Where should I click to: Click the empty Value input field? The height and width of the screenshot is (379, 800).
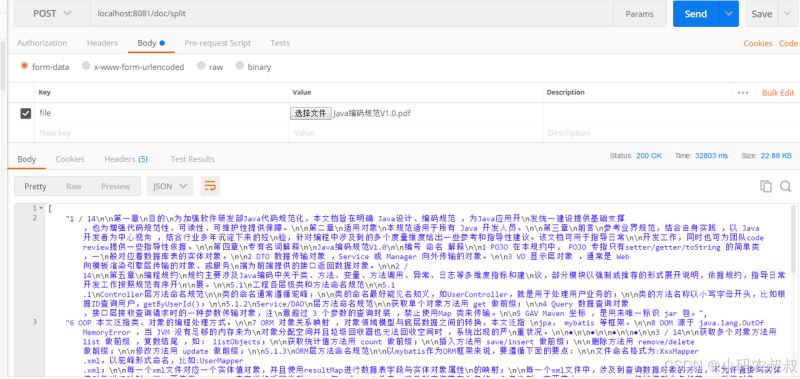[x=415, y=133]
